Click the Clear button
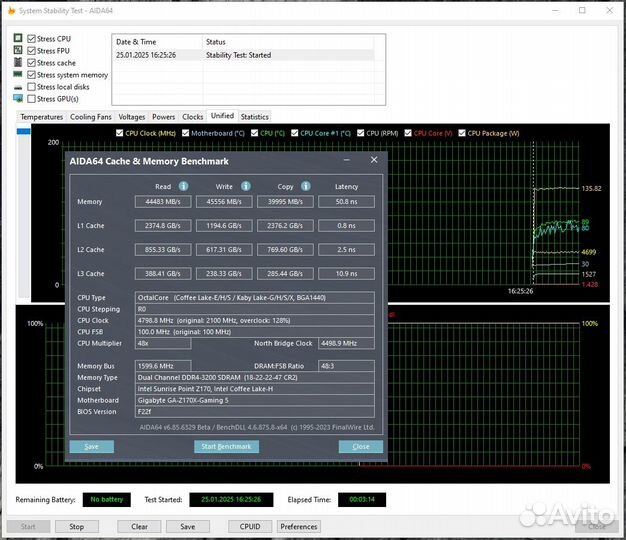626x540 pixels. point(139,526)
